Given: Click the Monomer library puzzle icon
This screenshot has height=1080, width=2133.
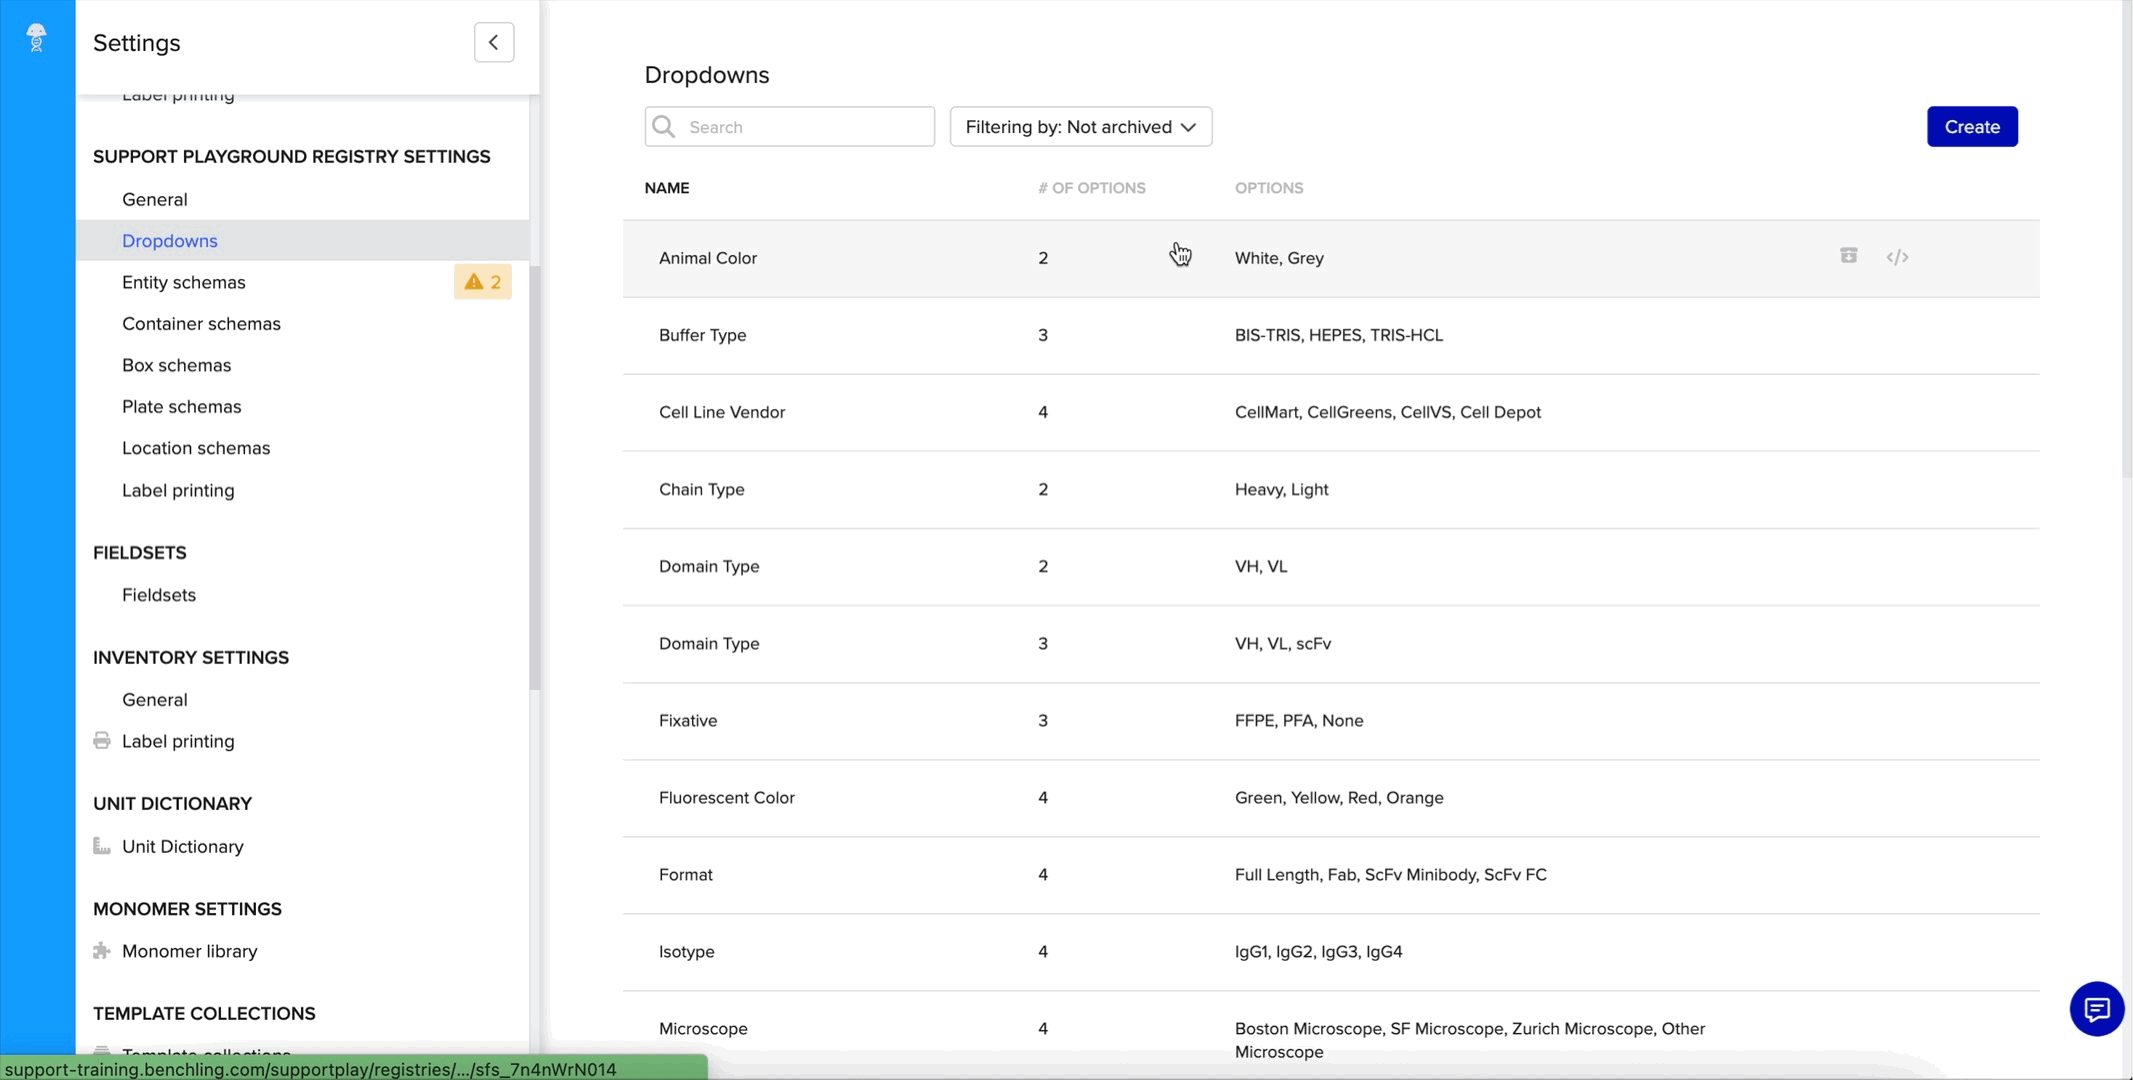Looking at the screenshot, I should click(102, 951).
